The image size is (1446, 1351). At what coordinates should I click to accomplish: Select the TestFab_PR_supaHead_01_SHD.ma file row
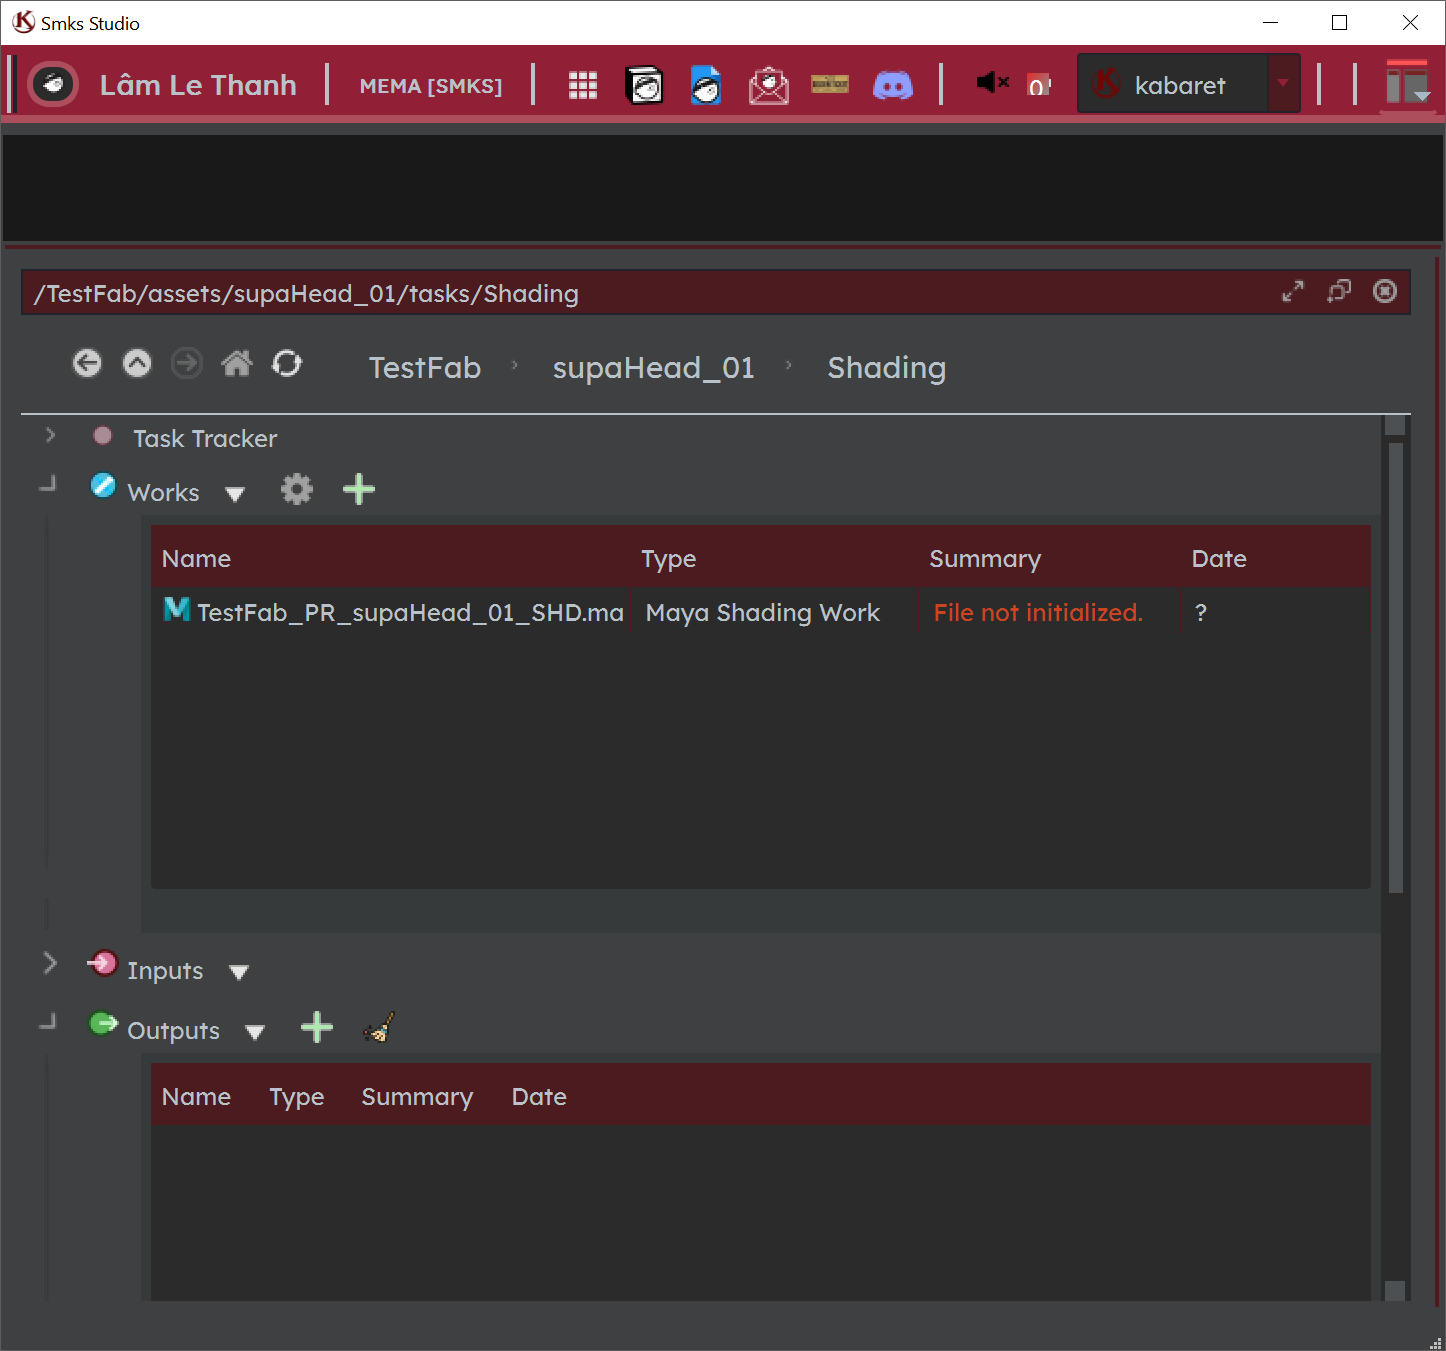pos(761,612)
